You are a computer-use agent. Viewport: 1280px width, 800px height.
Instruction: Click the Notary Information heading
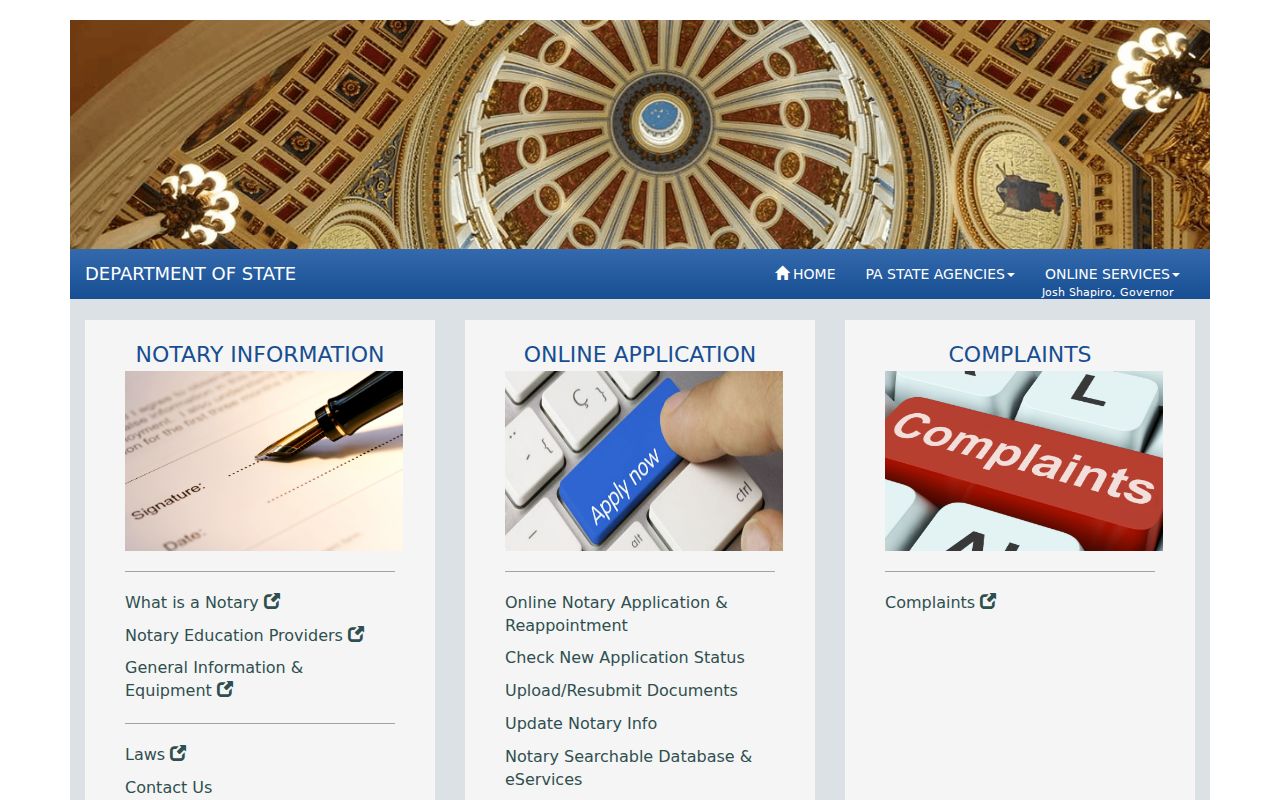(260, 354)
